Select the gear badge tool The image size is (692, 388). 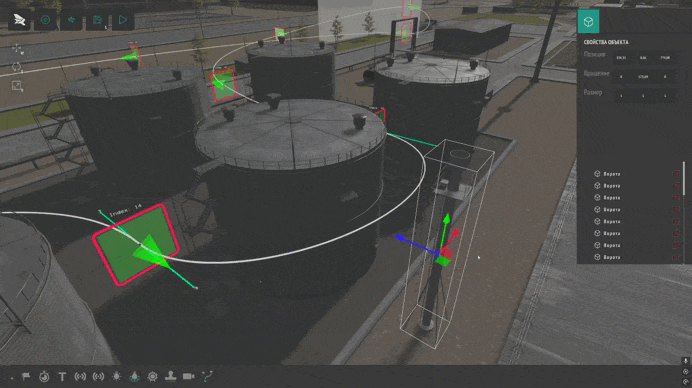(153, 377)
